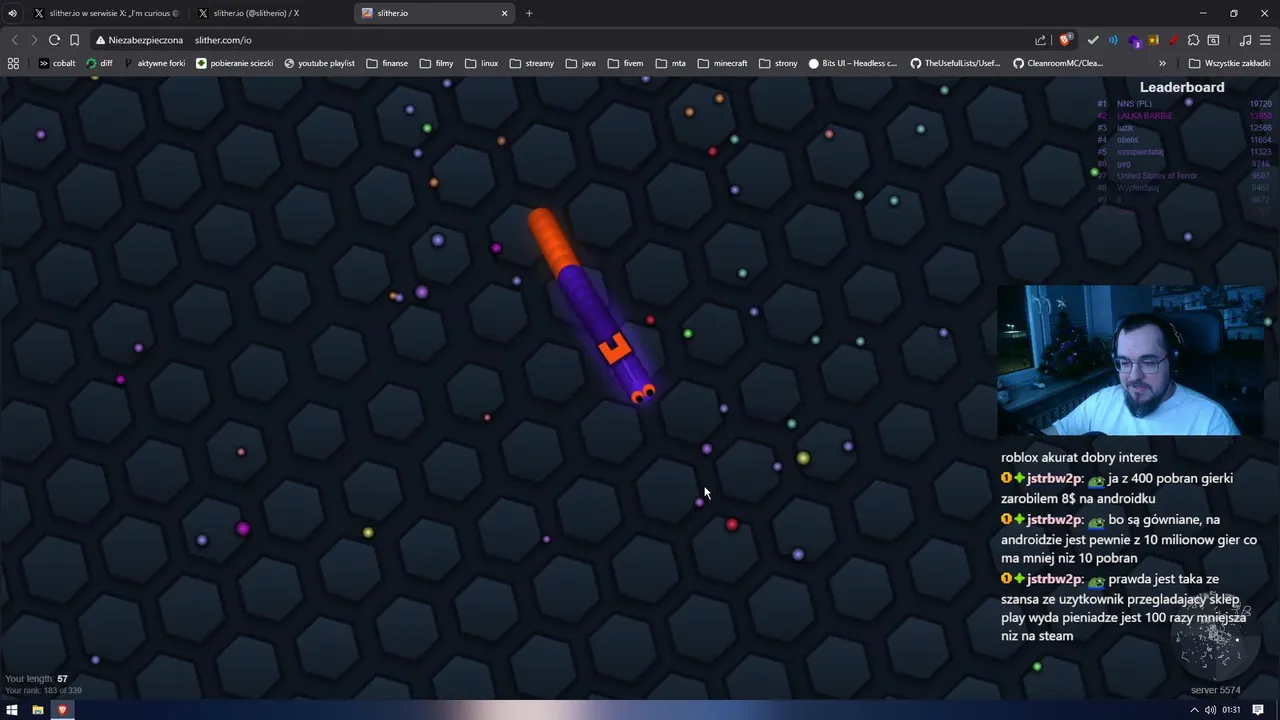Click chat line 'roblox akurat dobry interes'

[x=1079, y=457]
